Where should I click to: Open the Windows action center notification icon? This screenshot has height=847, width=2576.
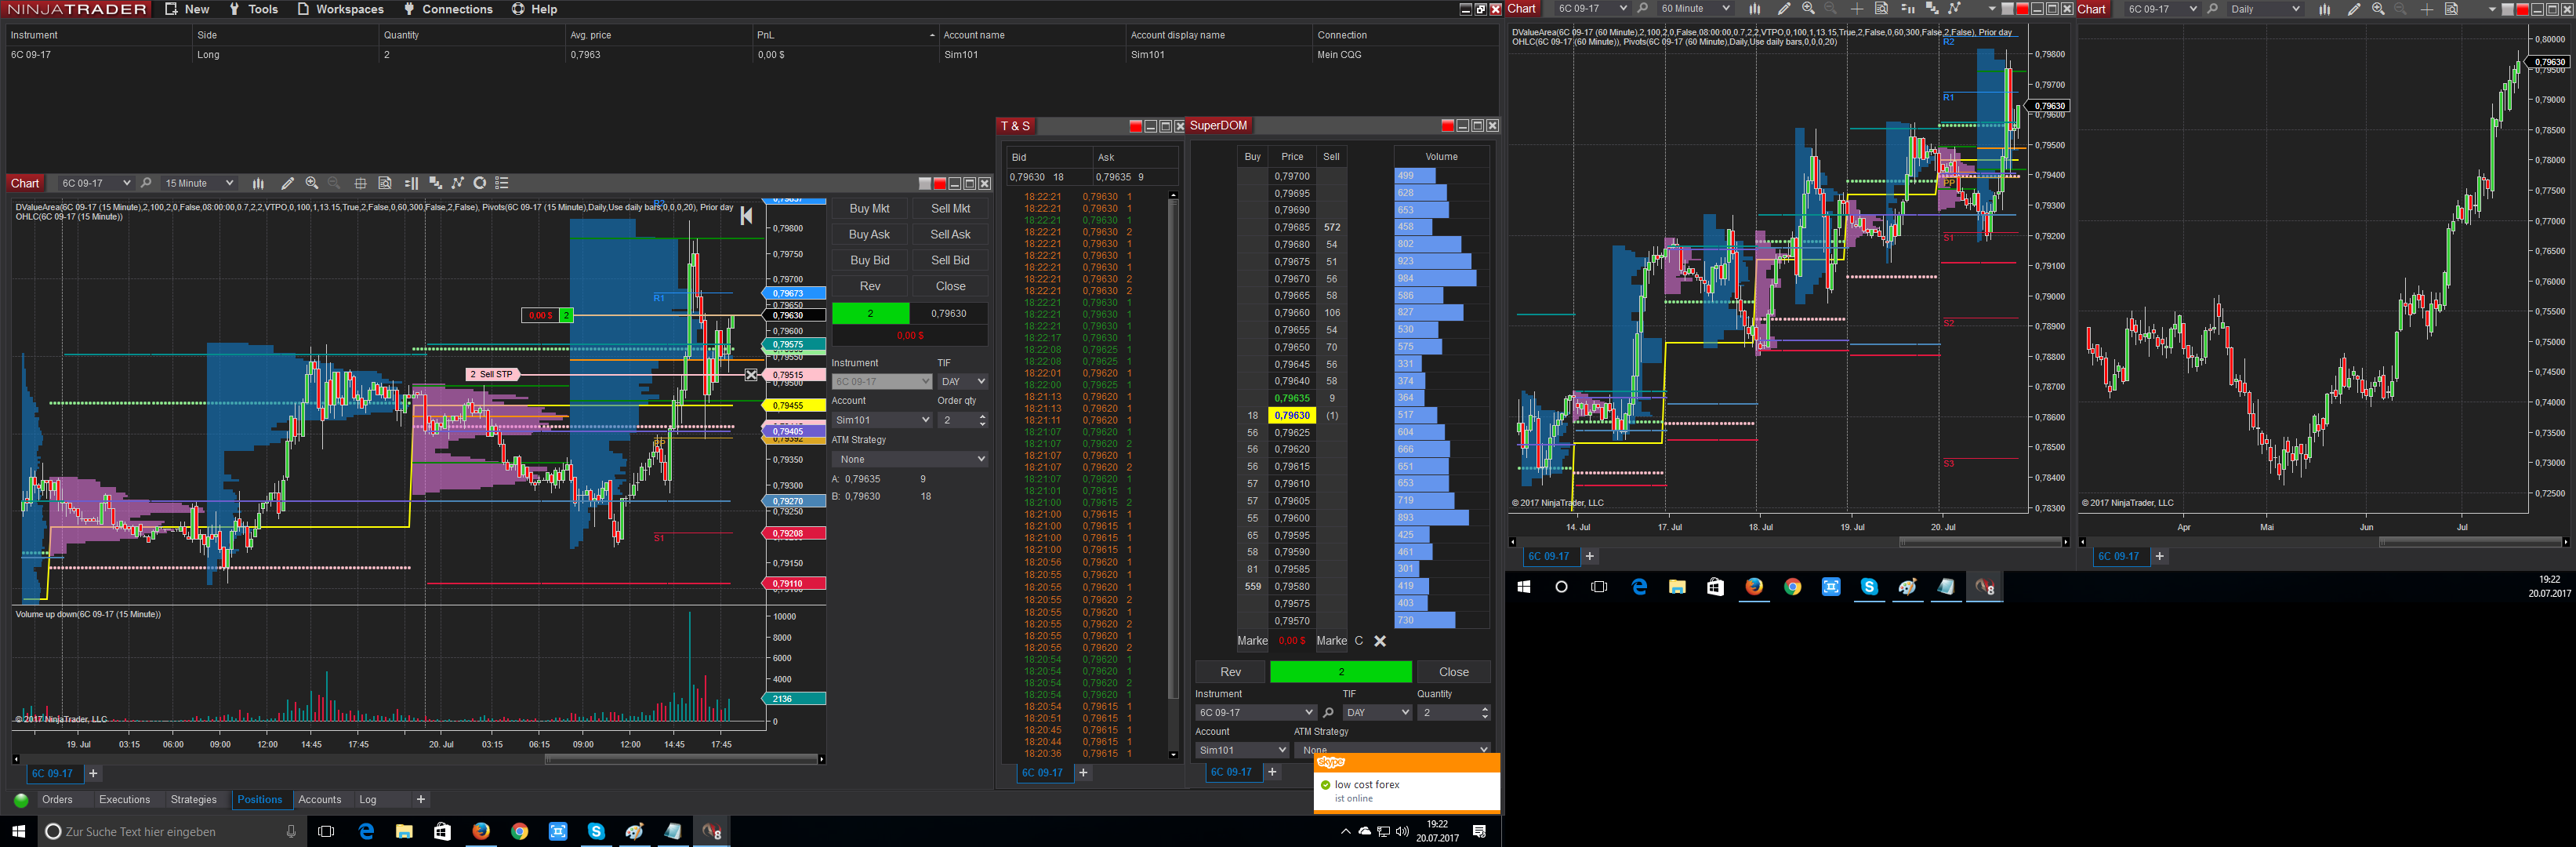coord(1480,832)
